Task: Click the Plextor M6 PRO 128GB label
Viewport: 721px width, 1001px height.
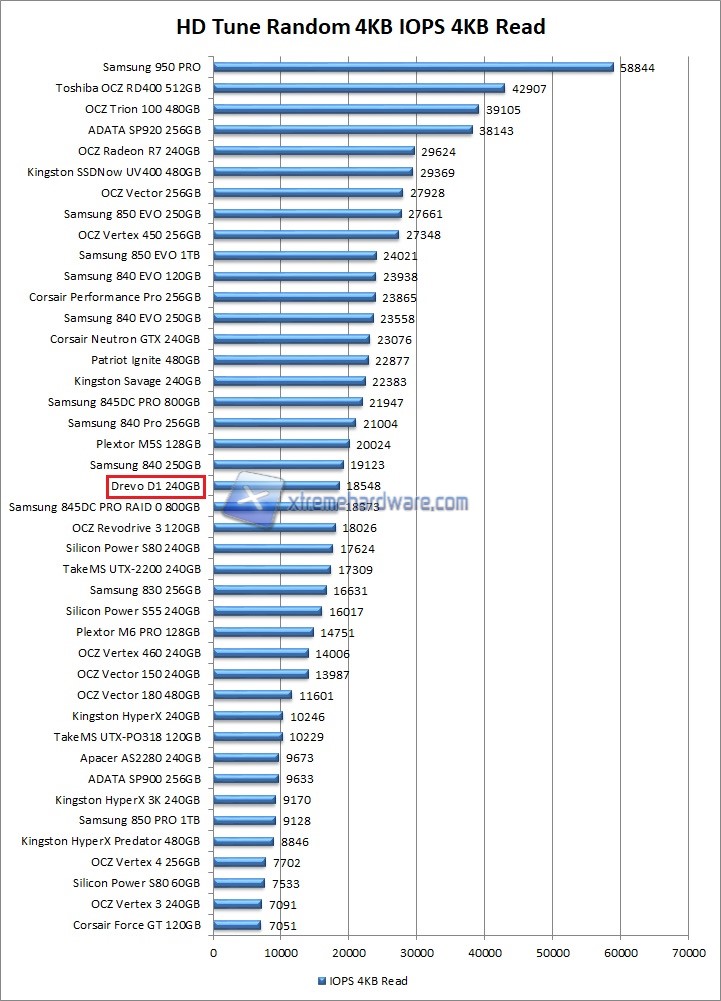Action: click(x=139, y=633)
